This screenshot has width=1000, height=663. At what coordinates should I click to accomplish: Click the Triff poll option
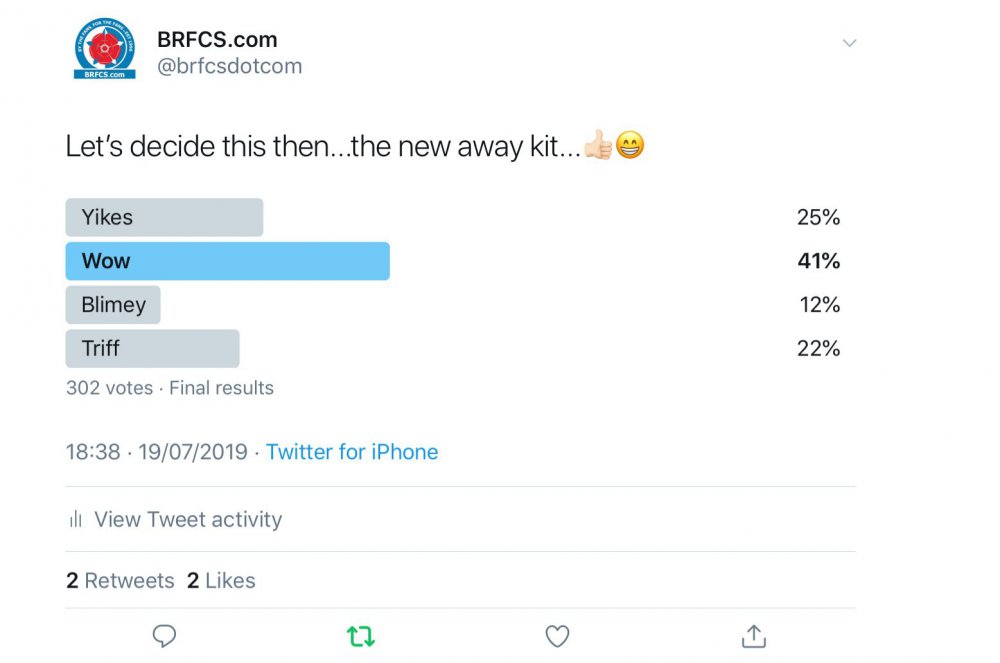[x=152, y=349]
